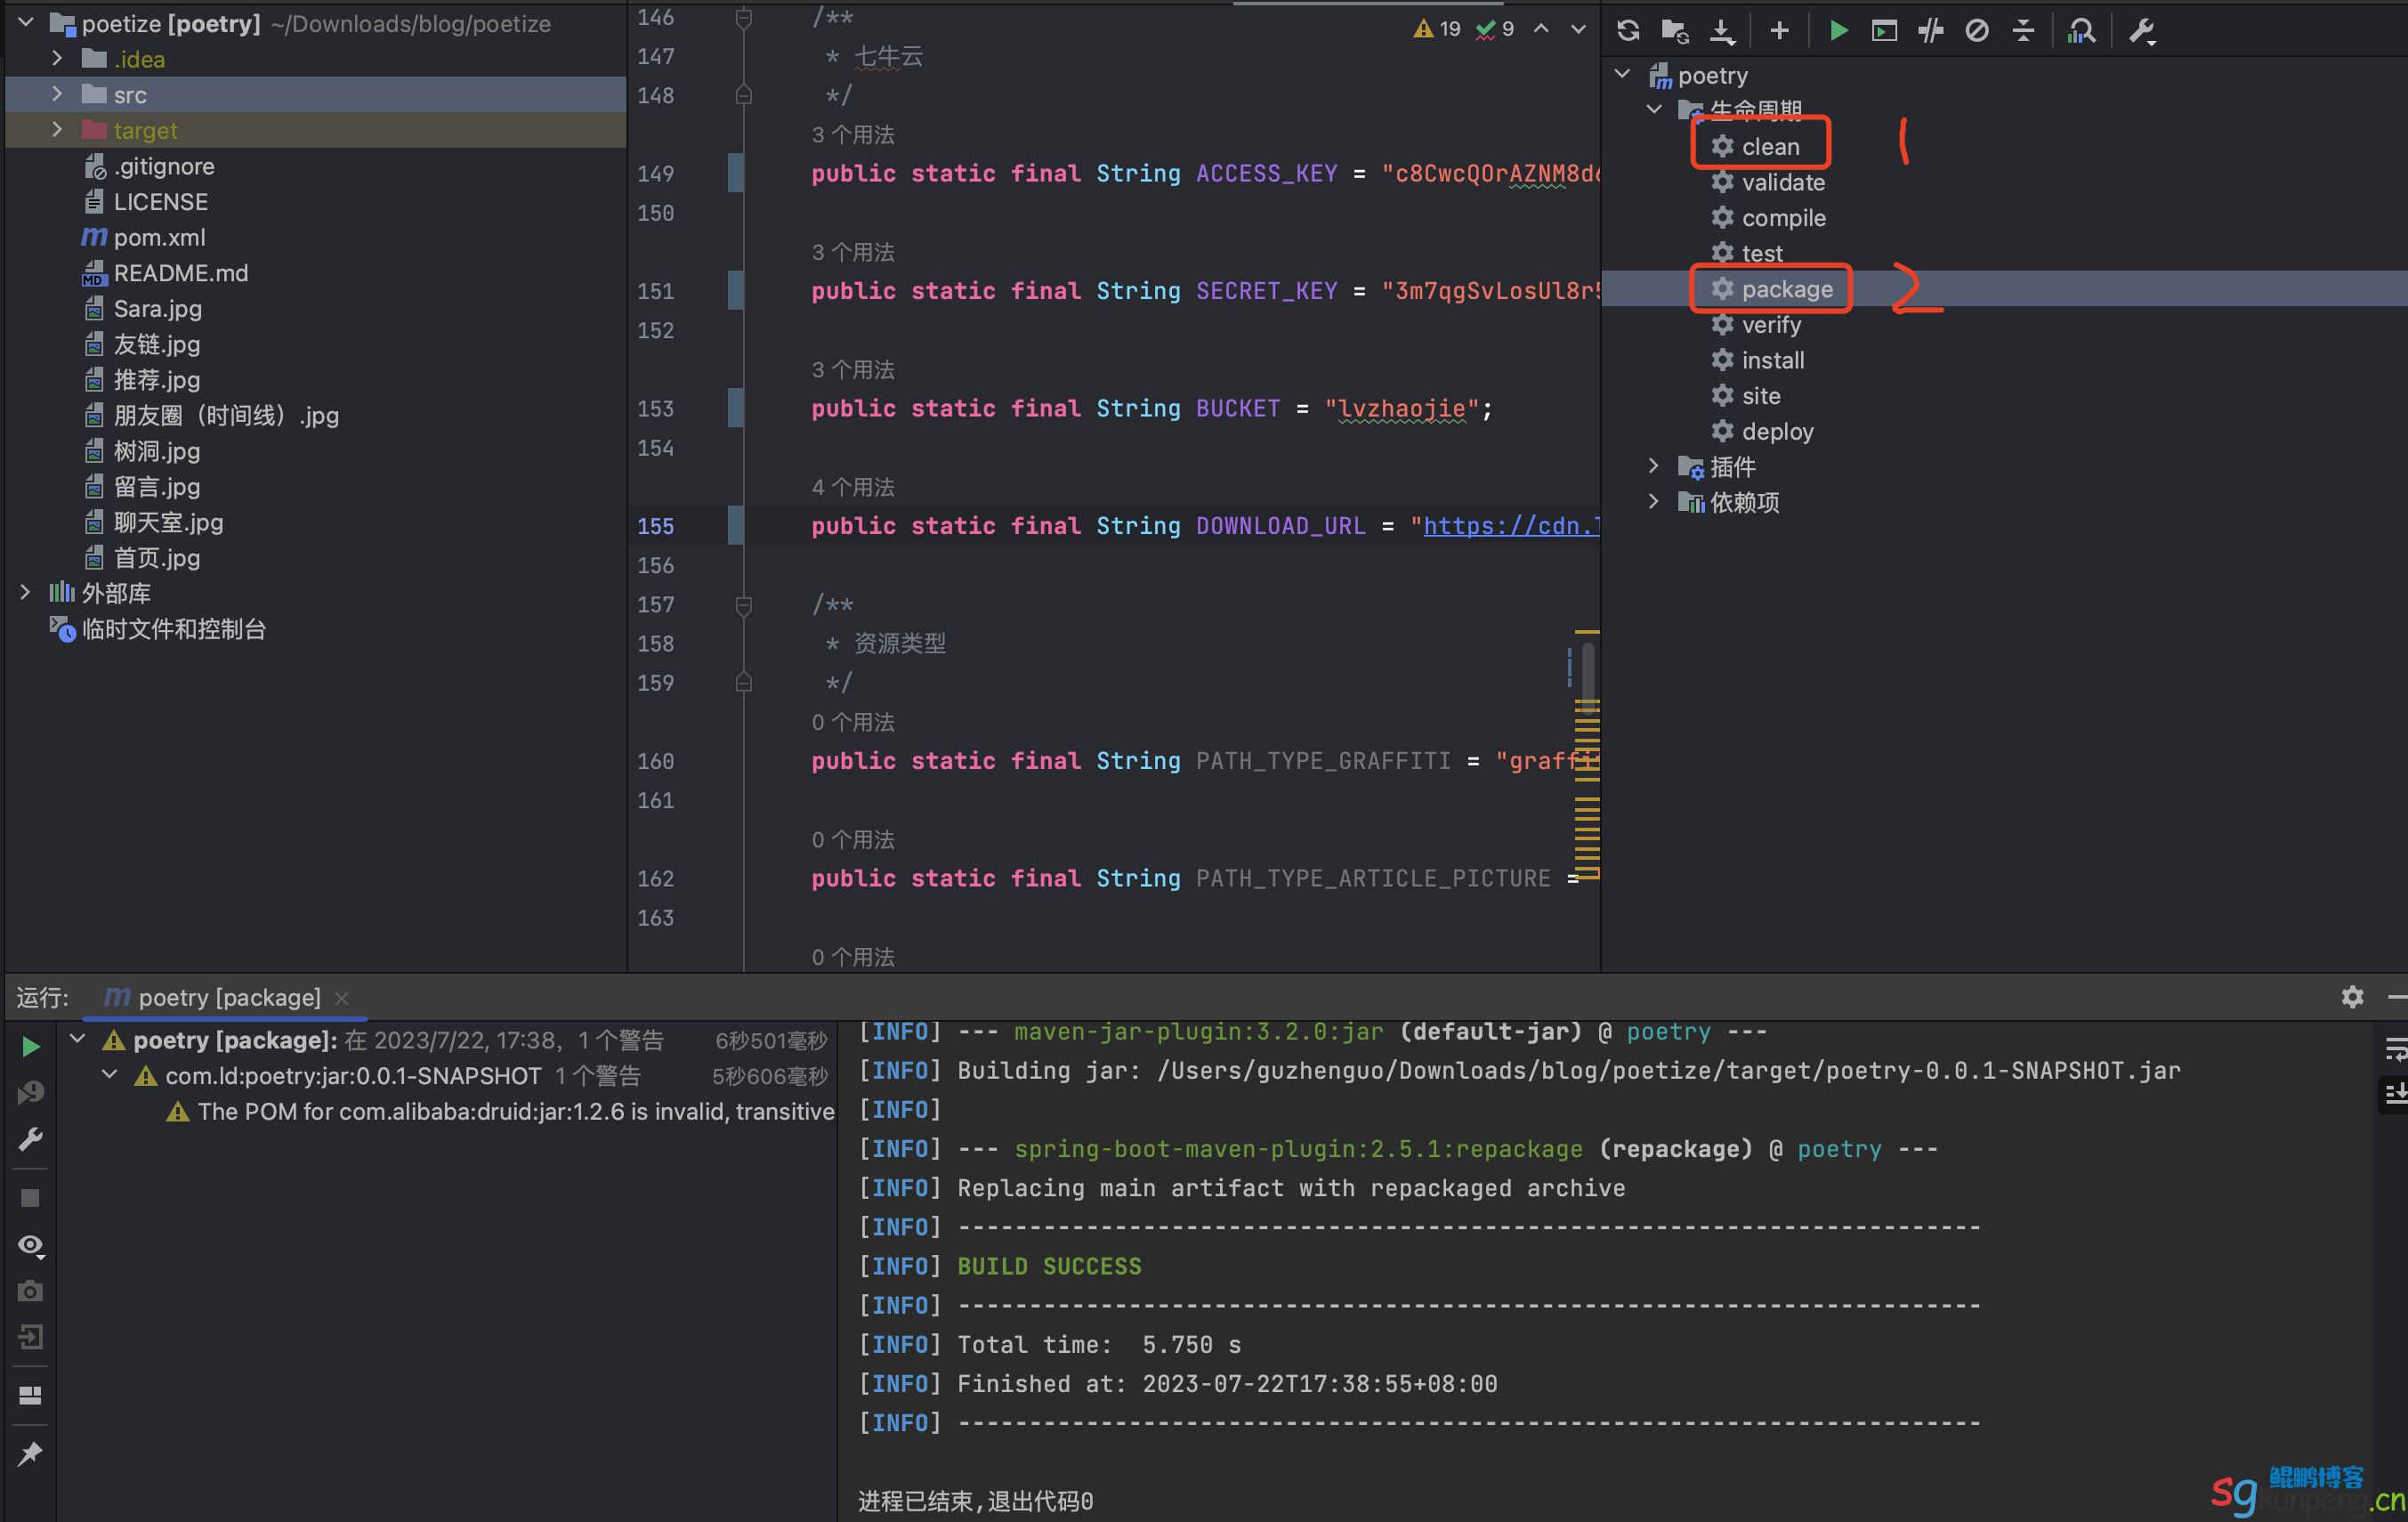Click the greyed rerun-failed icon in run panel
Viewport: 2408px width, 1522px height.
(x=30, y=1092)
